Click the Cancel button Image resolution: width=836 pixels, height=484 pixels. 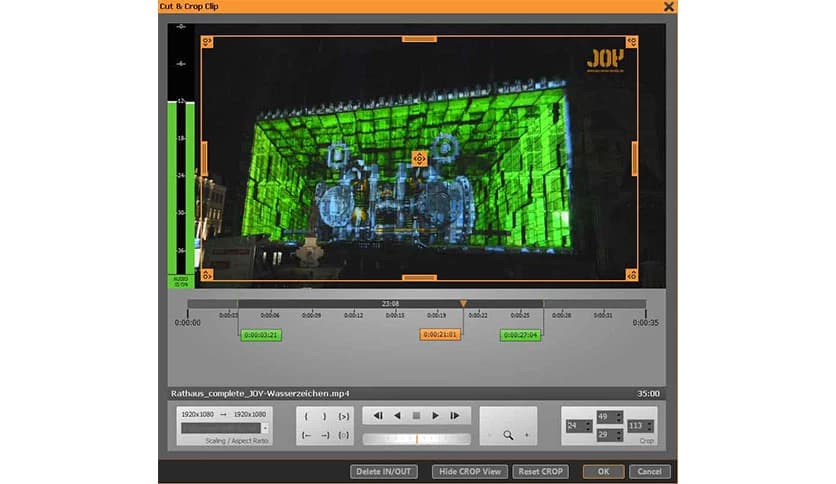pos(648,471)
